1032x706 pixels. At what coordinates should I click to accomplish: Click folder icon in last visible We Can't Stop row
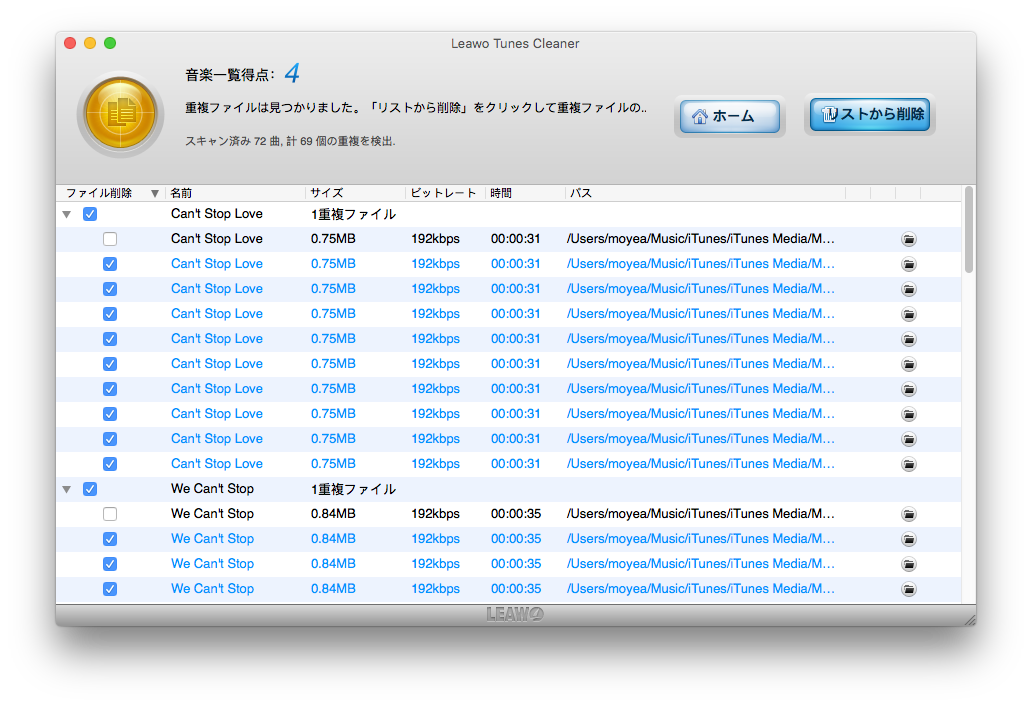pos(908,589)
